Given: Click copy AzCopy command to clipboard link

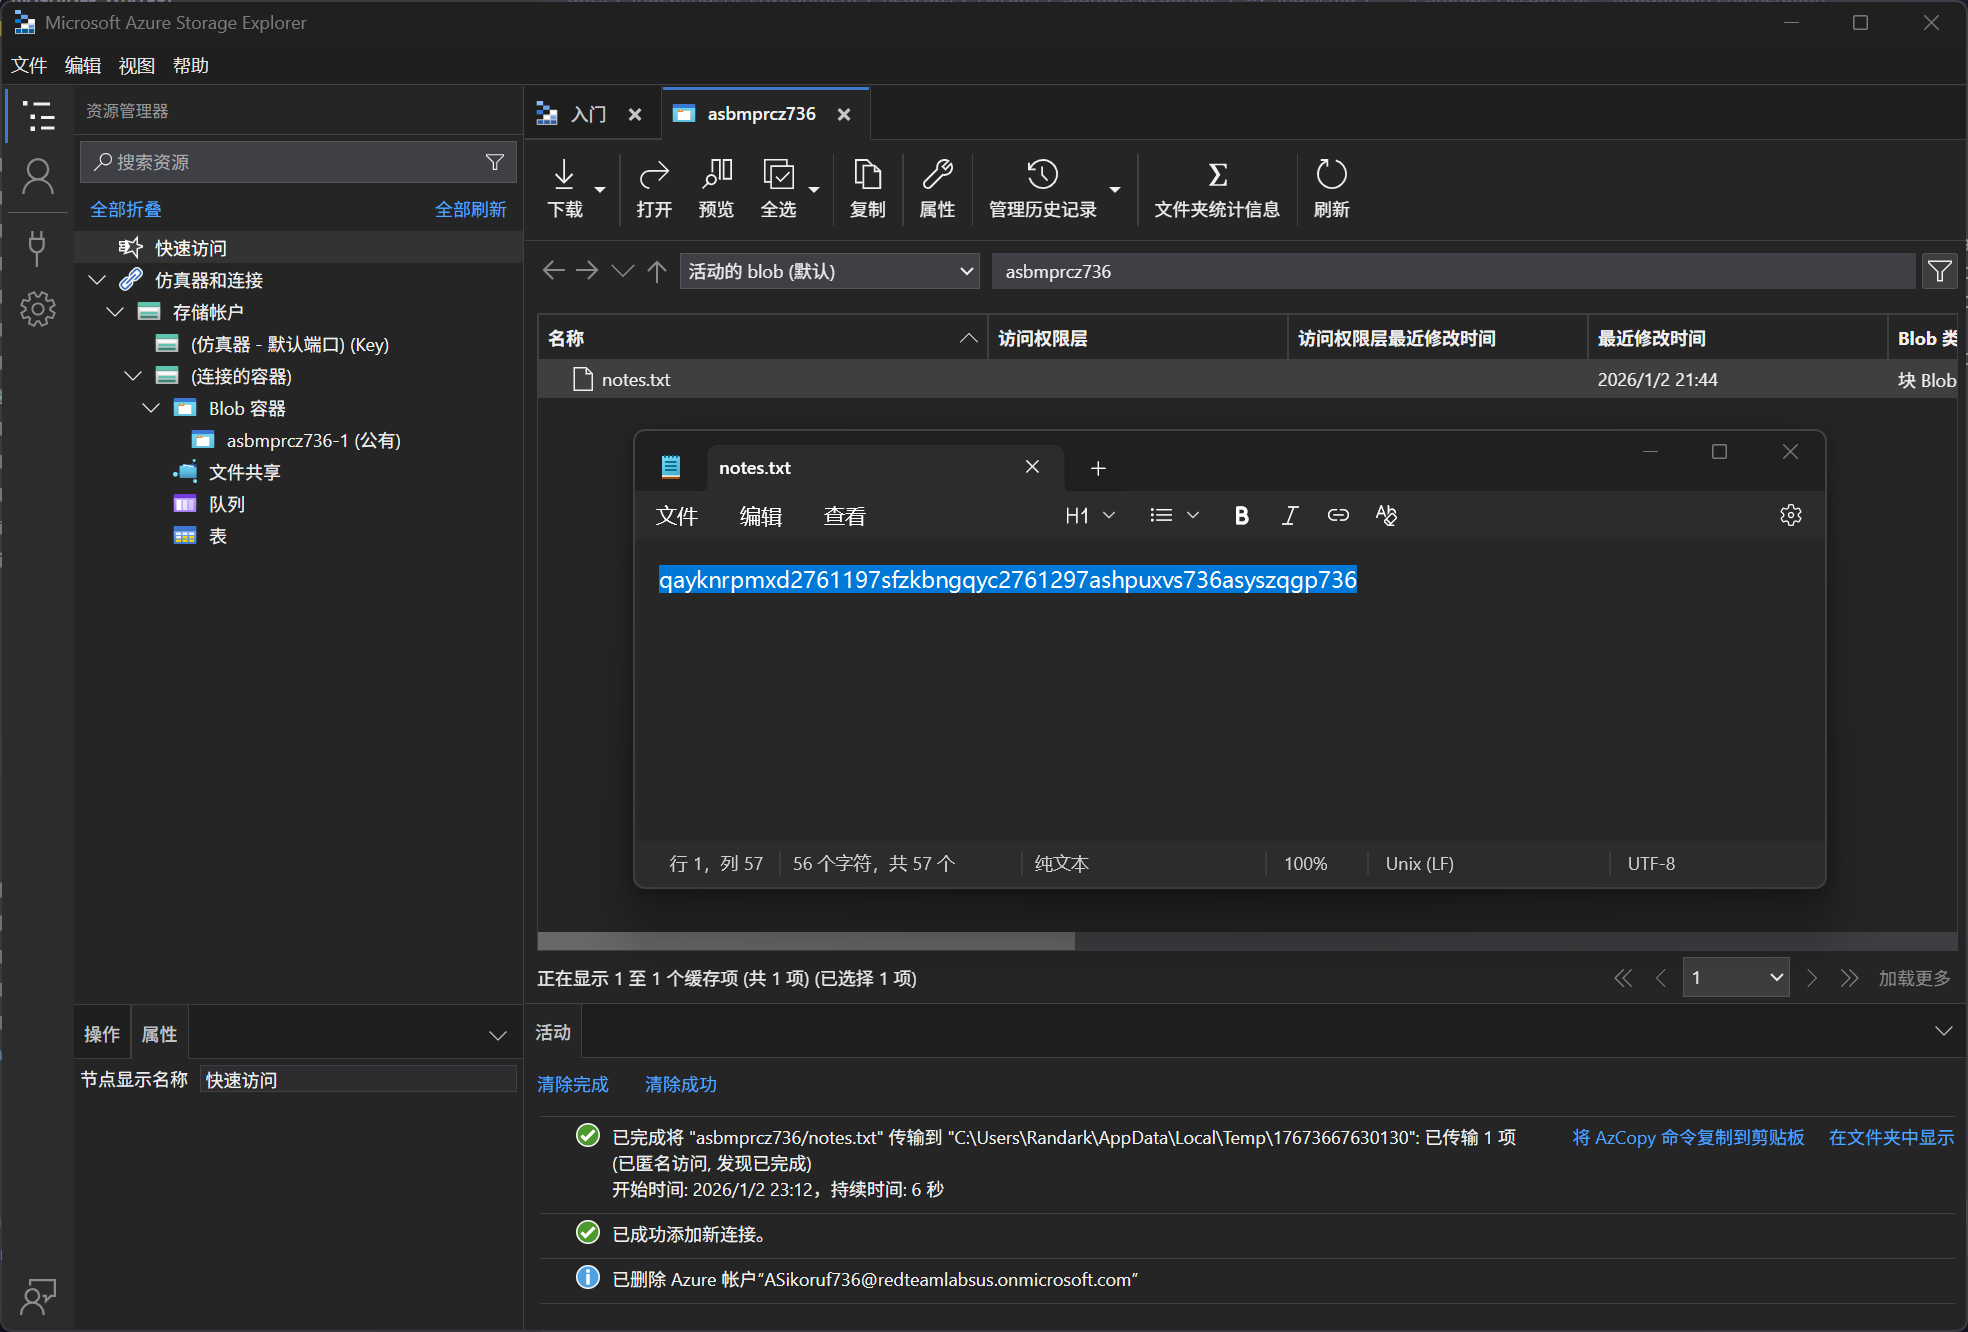Looking at the screenshot, I should (x=1688, y=1137).
